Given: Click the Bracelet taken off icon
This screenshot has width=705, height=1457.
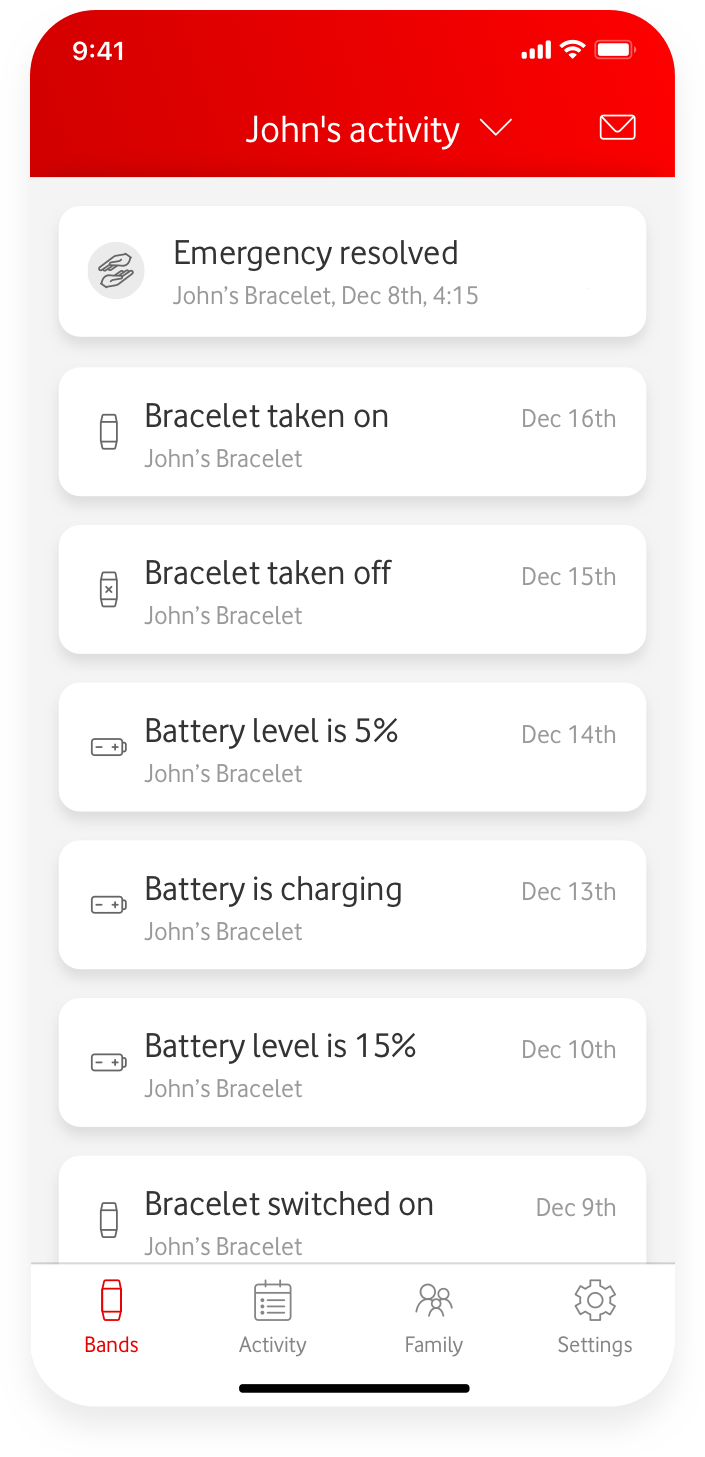Looking at the screenshot, I should click(x=109, y=589).
